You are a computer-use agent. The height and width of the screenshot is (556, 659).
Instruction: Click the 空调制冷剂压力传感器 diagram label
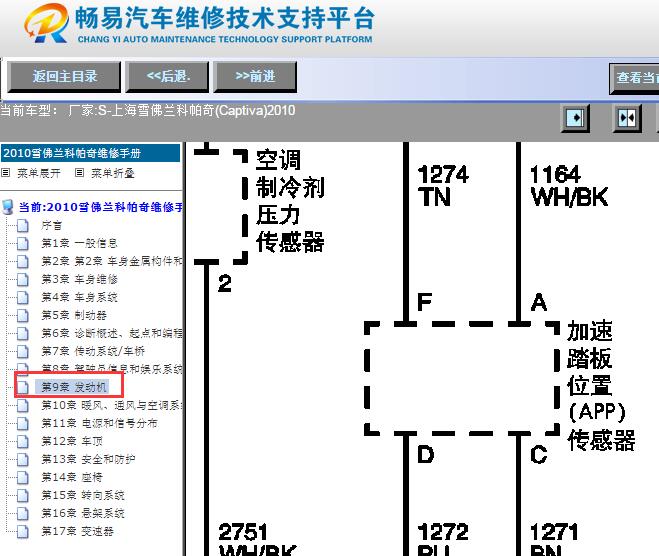tap(290, 201)
